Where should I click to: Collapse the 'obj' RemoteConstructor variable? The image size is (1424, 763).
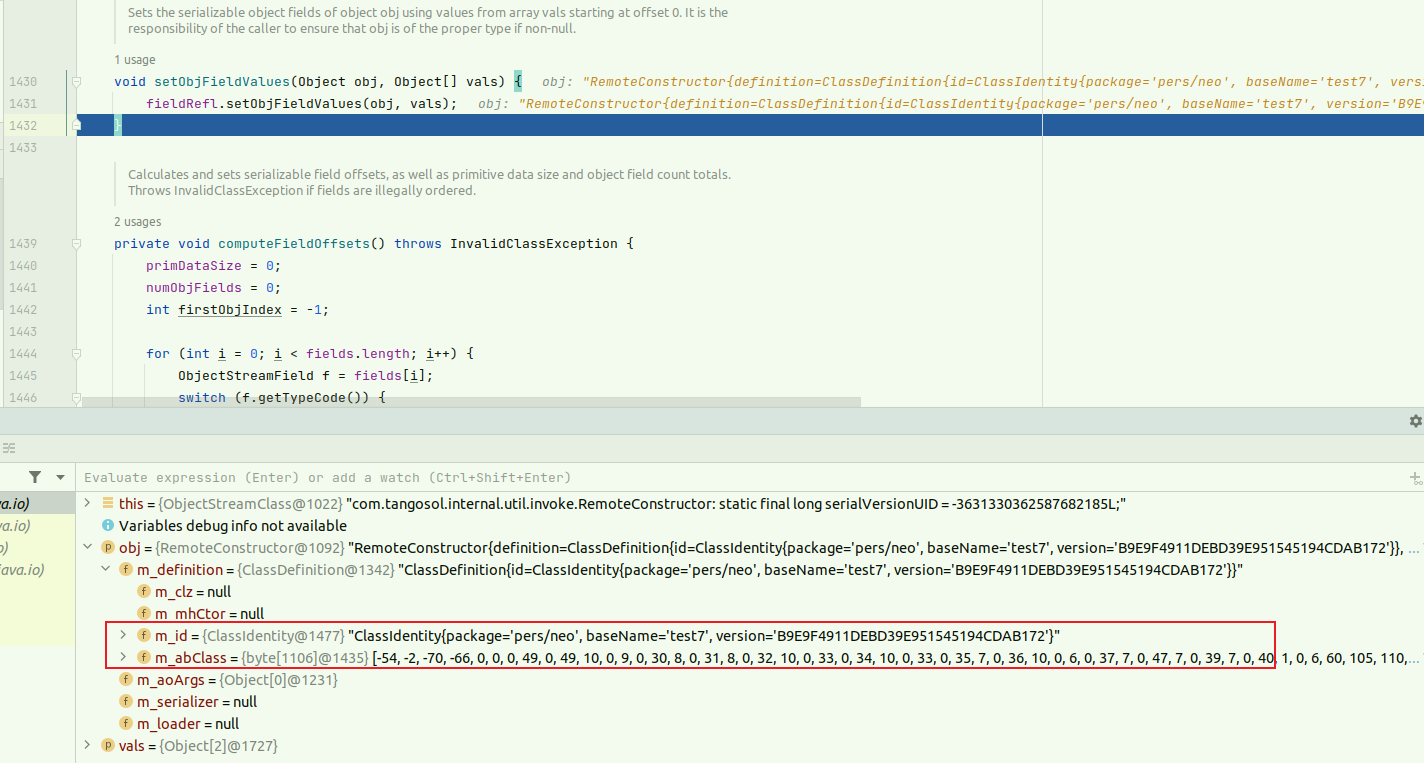tap(88, 547)
